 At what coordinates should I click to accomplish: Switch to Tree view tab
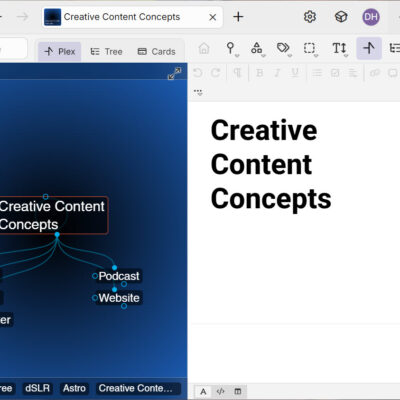(106, 52)
